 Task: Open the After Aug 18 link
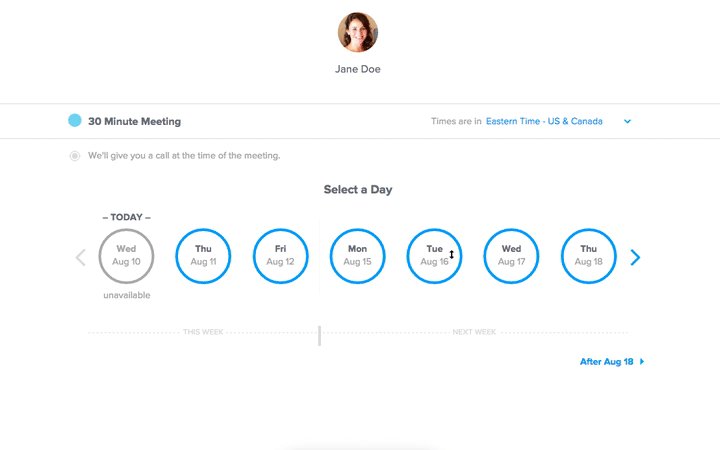coord(612,362)
